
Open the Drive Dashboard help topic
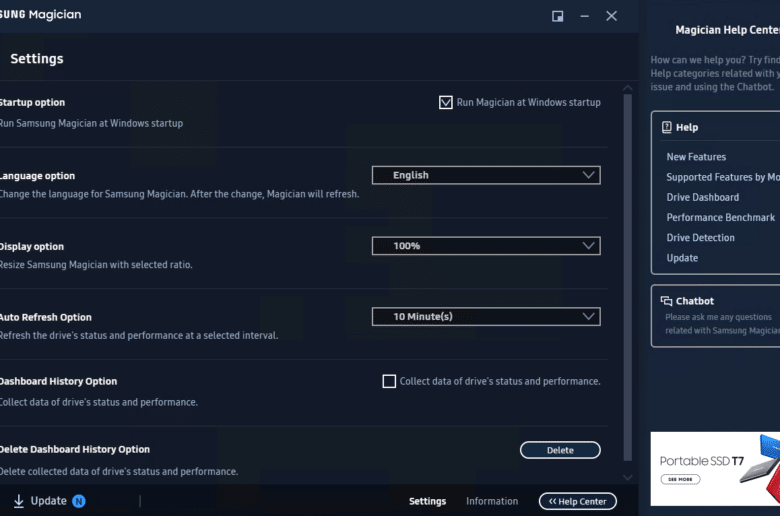coord(702,198)
